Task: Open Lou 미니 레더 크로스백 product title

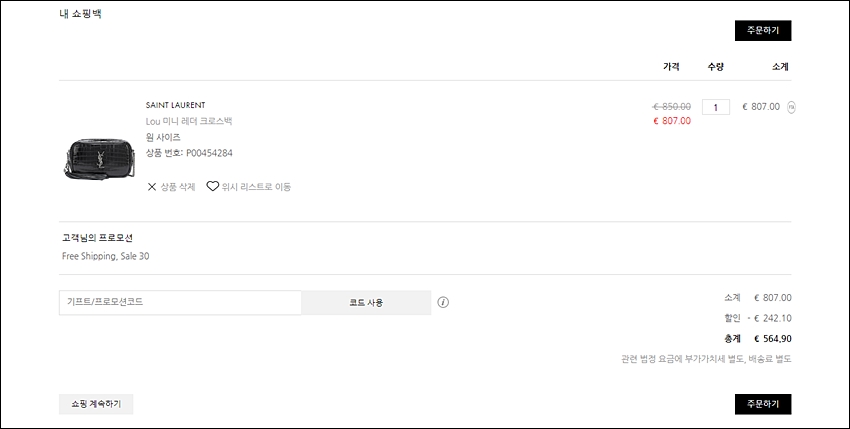Action: coord(189,121)
